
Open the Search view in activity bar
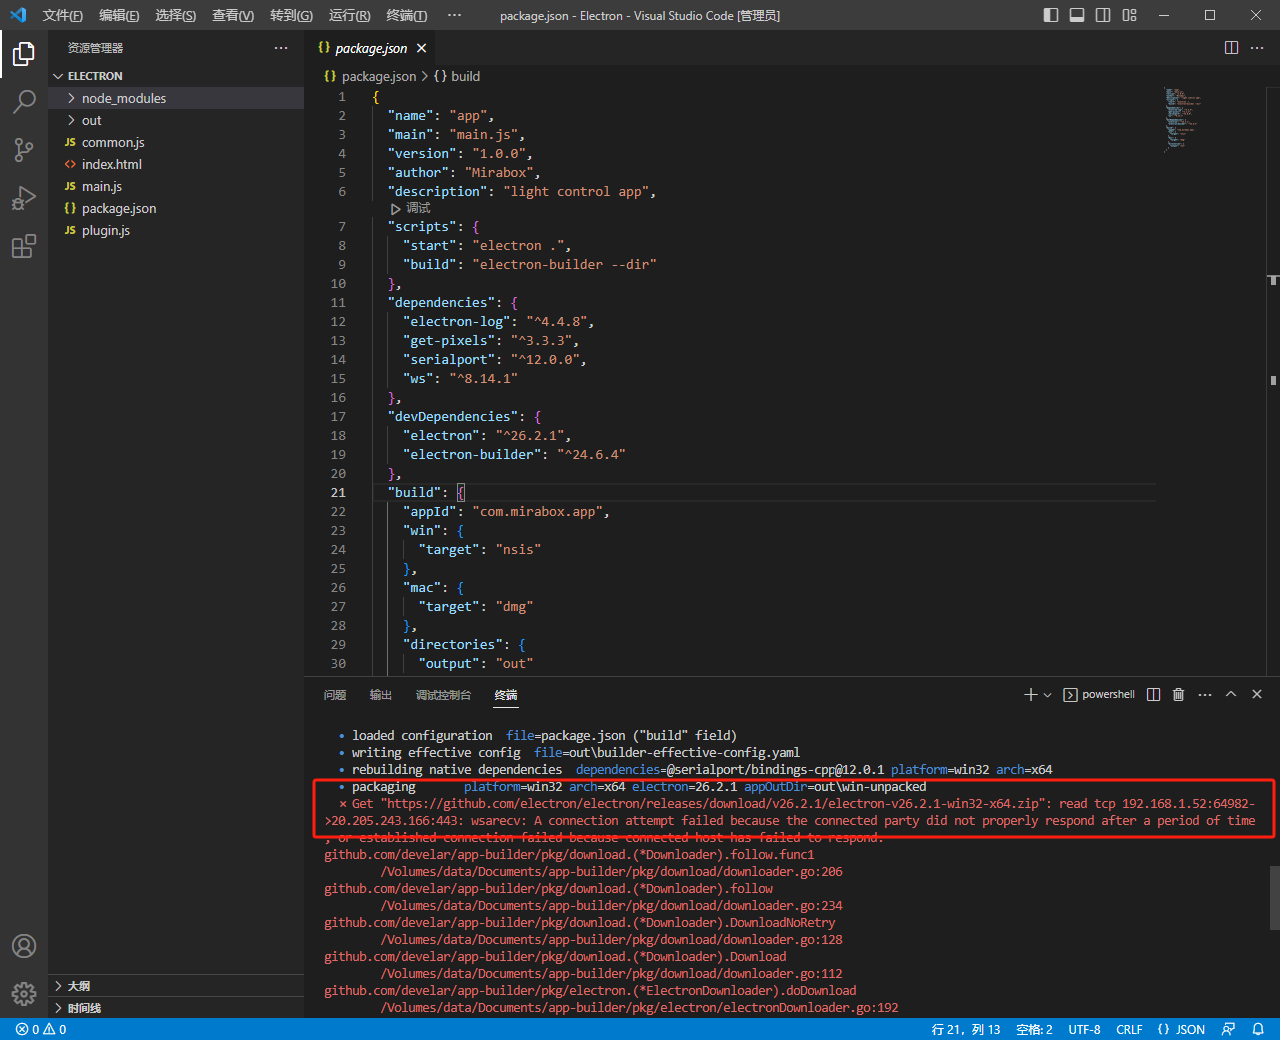(24, 101)
